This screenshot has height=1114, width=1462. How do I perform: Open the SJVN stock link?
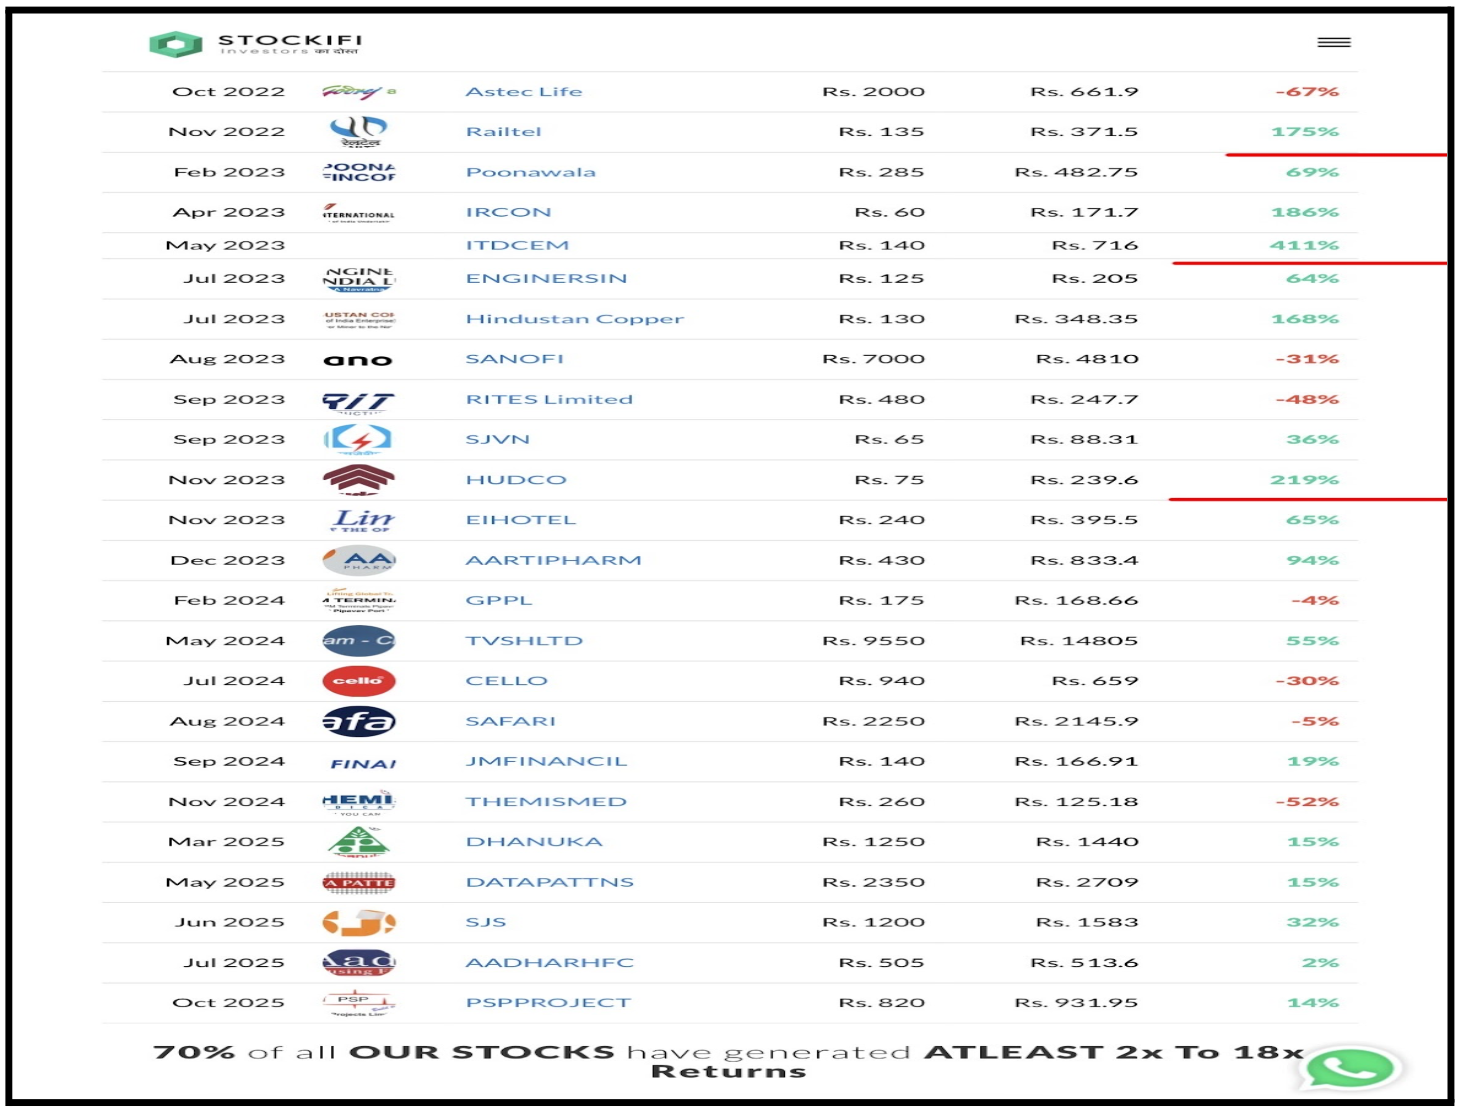(x=498, y=439)
